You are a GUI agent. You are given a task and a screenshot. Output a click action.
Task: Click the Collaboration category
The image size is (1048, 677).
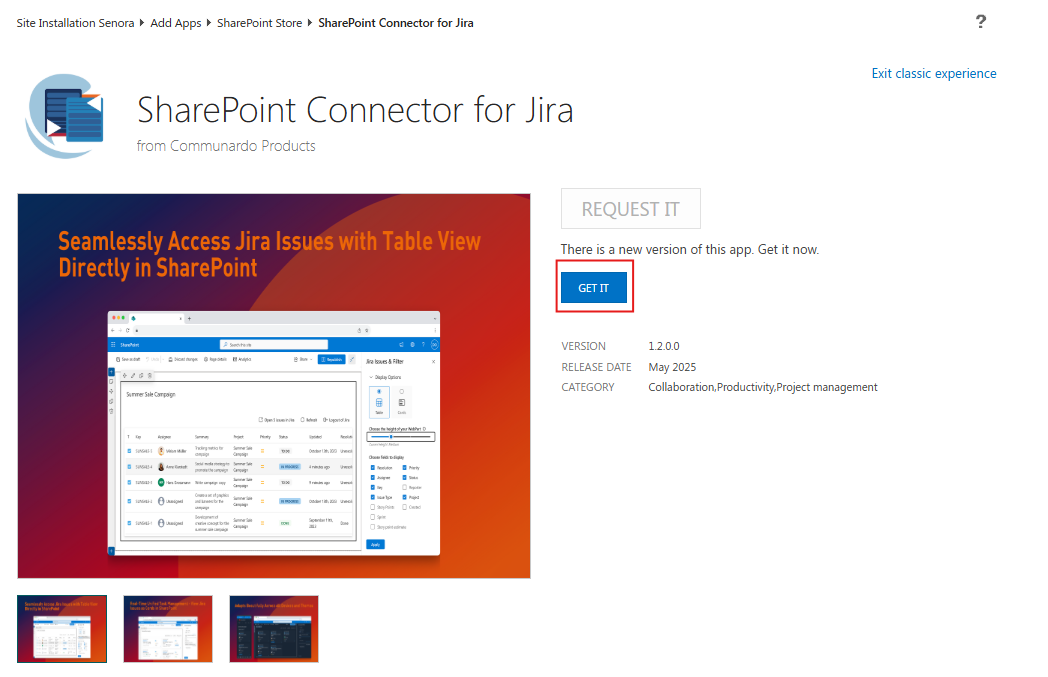[680, 387]
